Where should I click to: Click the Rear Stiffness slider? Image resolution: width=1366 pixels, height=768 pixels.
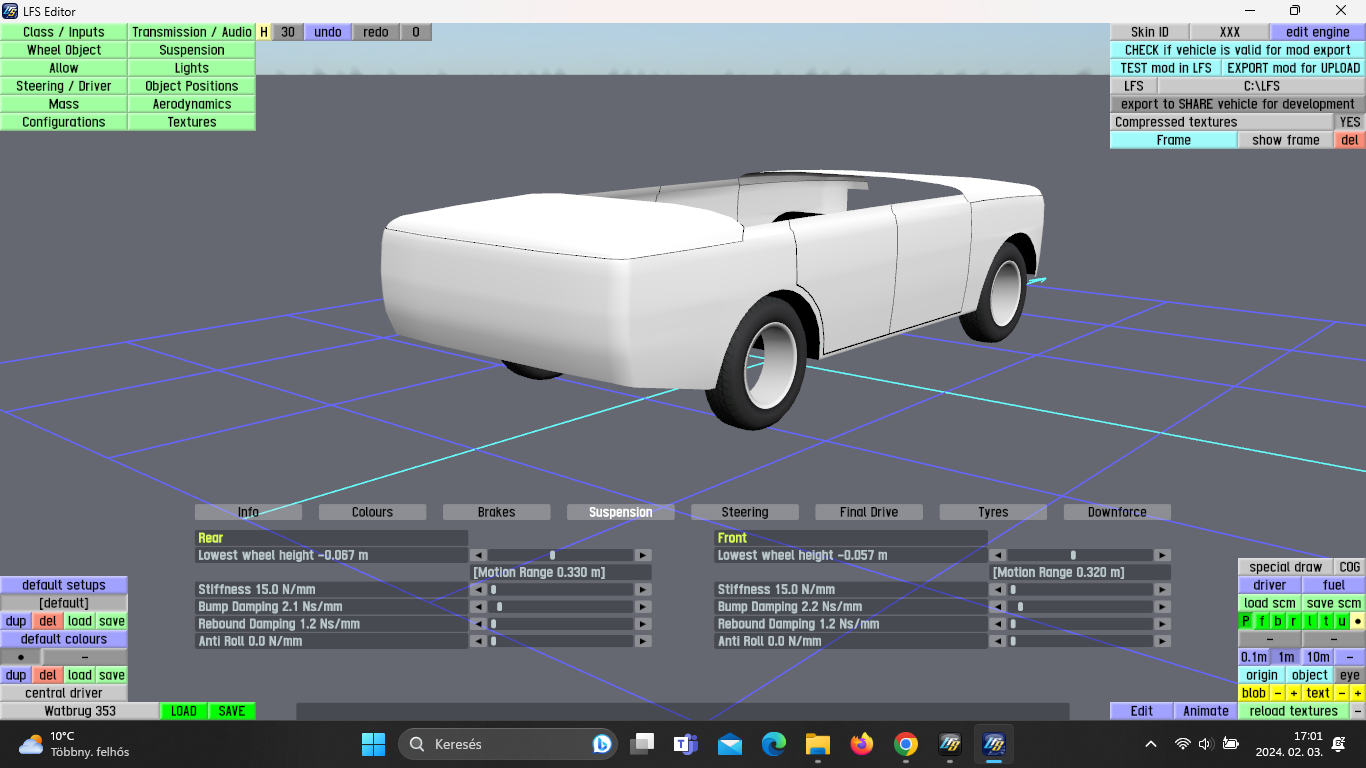pyautogui.click(x=561, y=589)
